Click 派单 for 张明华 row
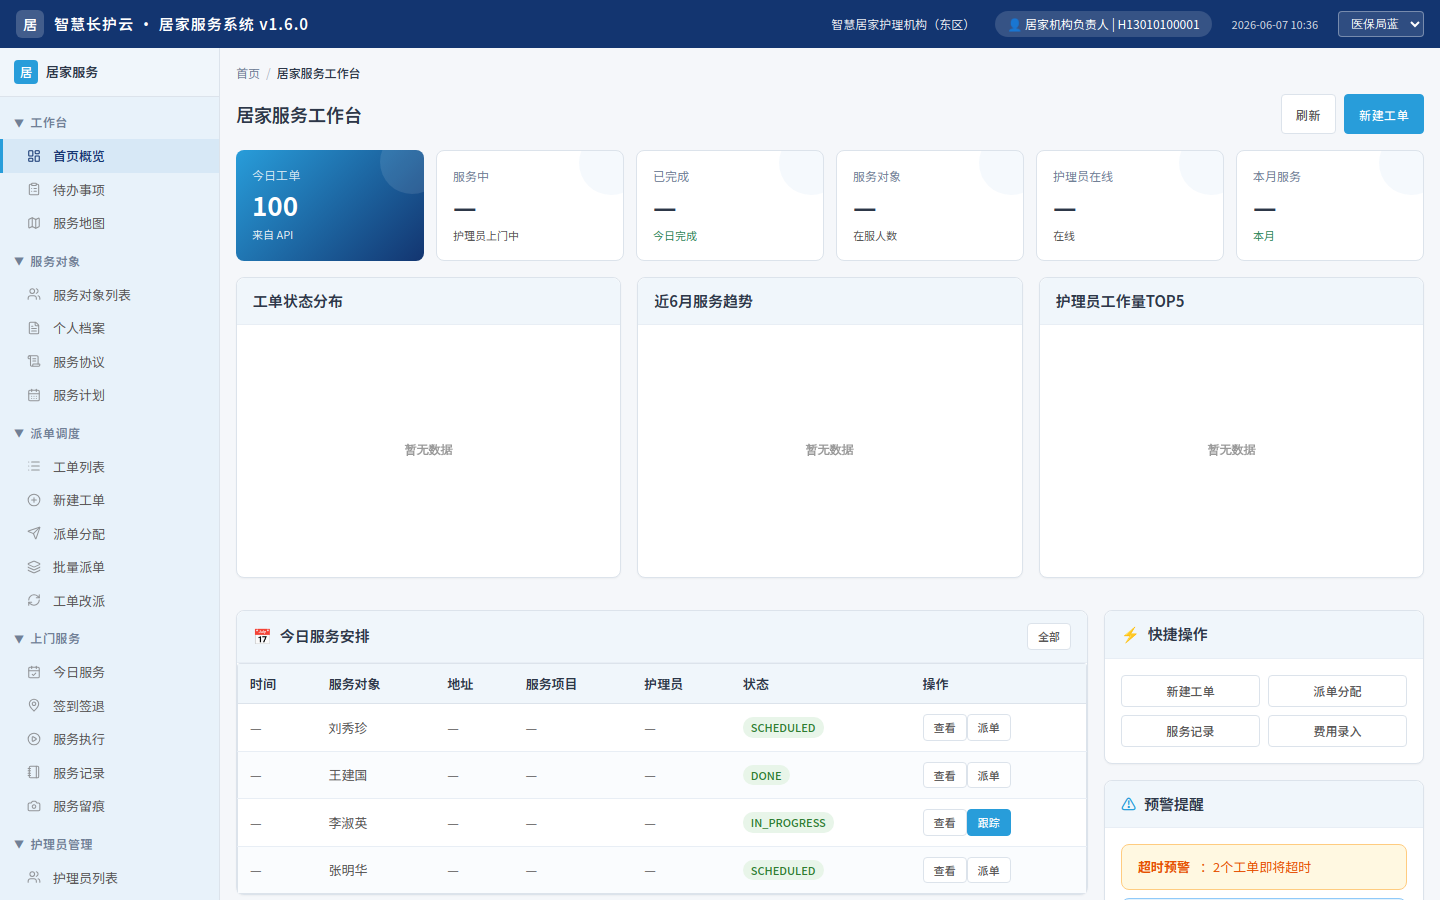The height and width of the screenshot is (900, 1440). (988, 871)
